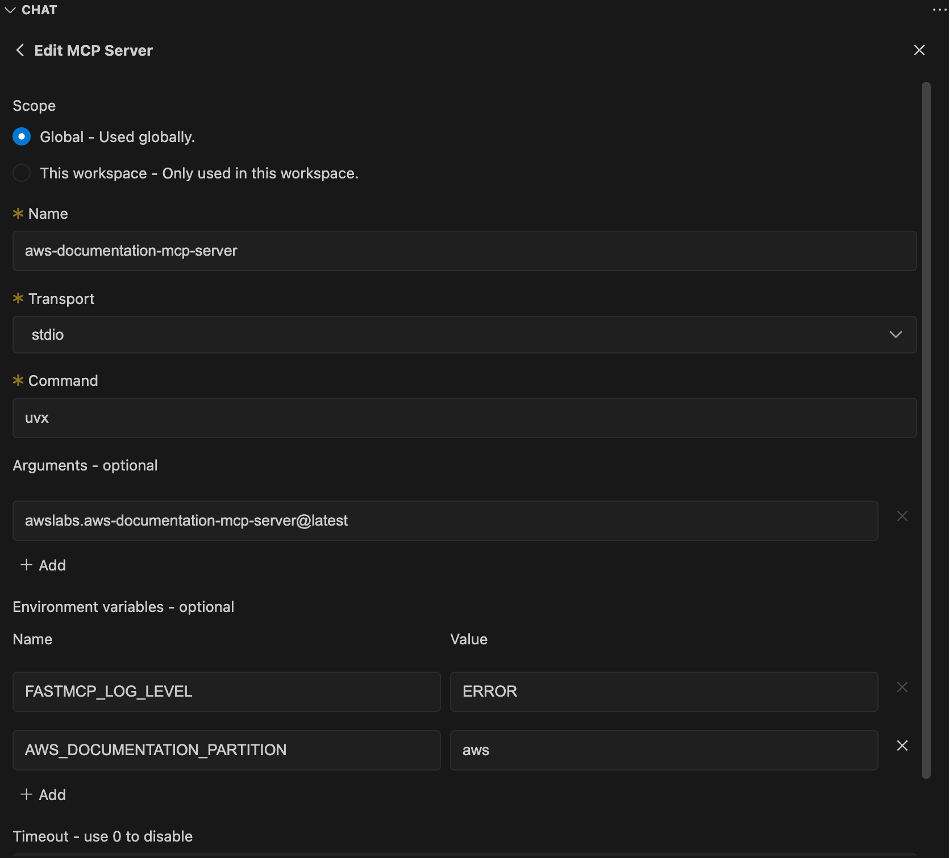Viewport: 950px width, 858px height.
Task: Open the Transport dropdown
Action: 464,334
